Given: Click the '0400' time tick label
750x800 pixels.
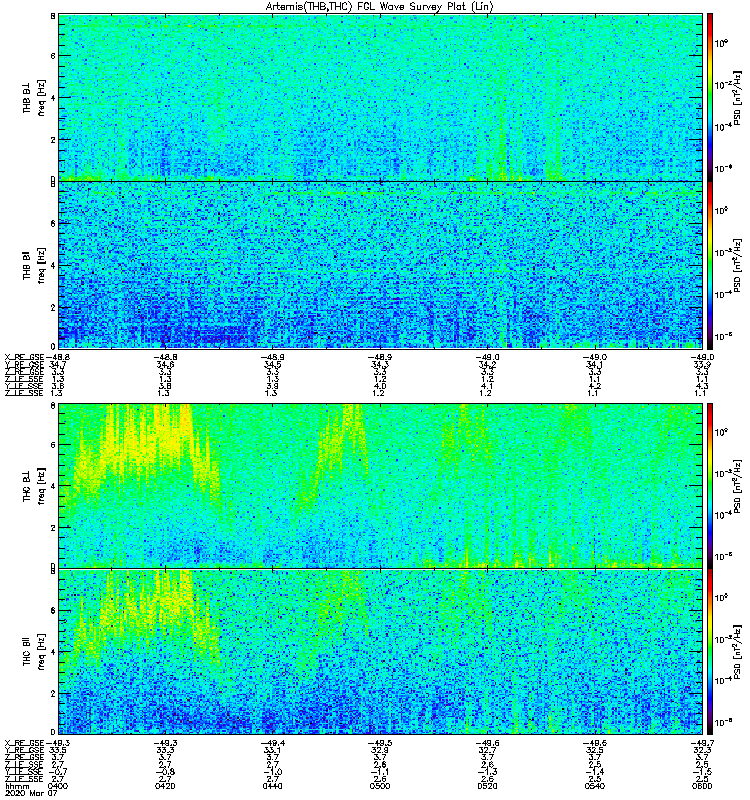Looking at the screenshot, I should tap(58, 786).
